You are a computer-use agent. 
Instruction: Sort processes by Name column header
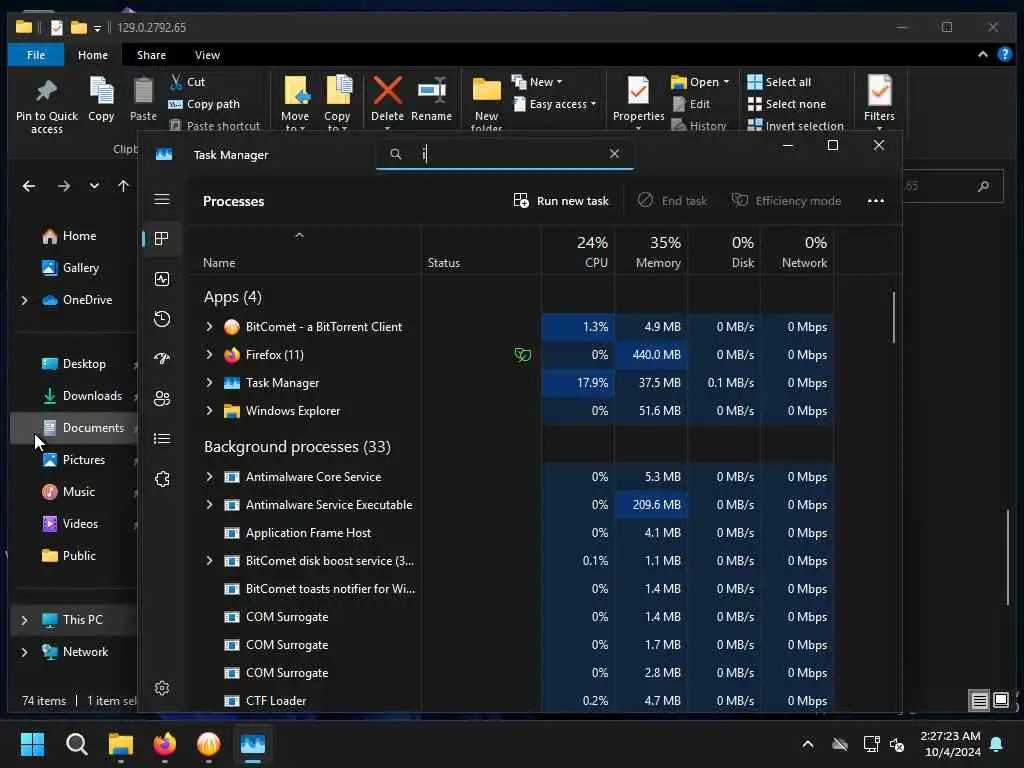pos(306,251)
